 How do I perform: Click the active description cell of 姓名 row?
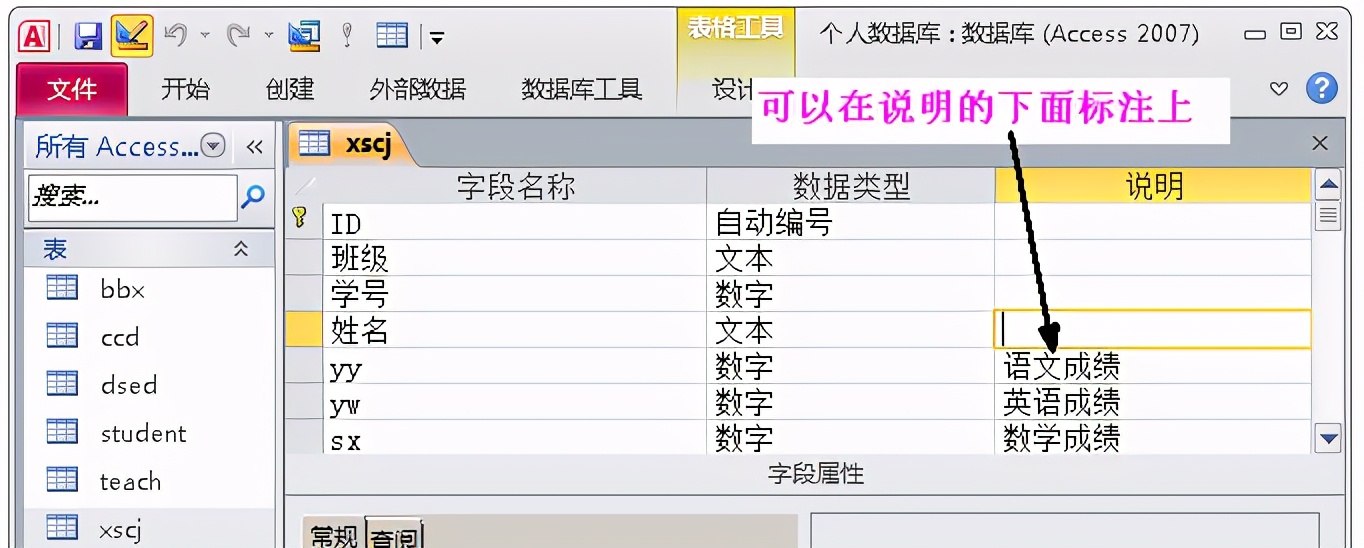pyautogui.click(x=1153, y=330)
